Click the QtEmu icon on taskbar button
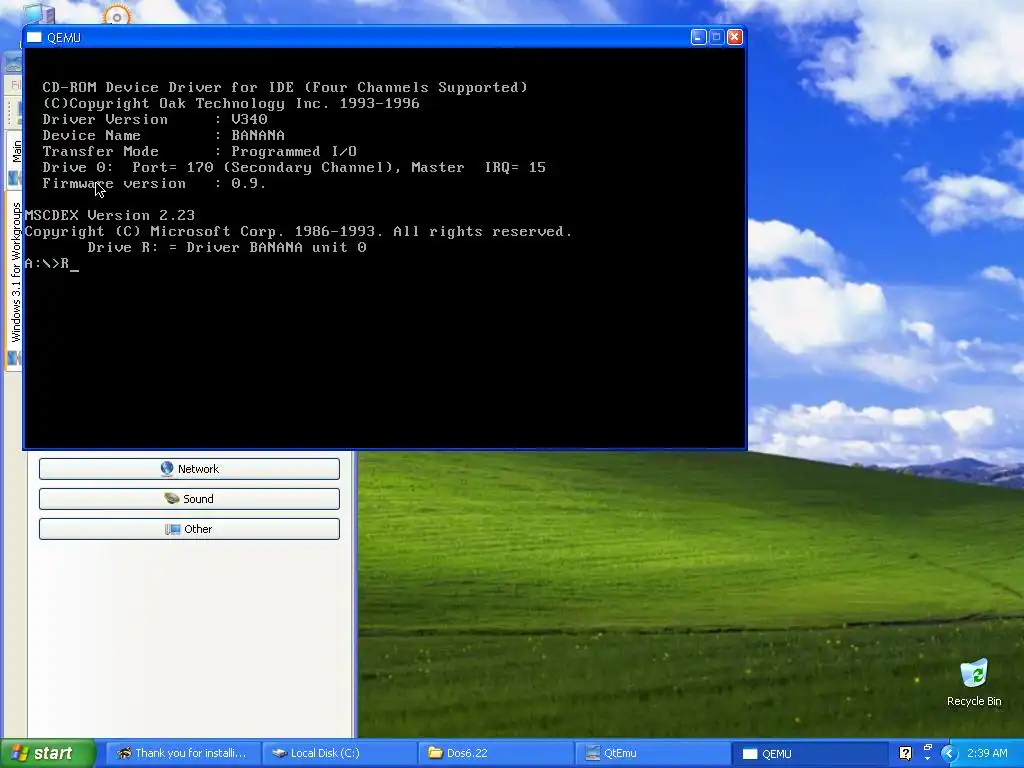Image resolution: width=1024 pixels, height=768 pixels. pyautogui.click(x=592, y=753)
